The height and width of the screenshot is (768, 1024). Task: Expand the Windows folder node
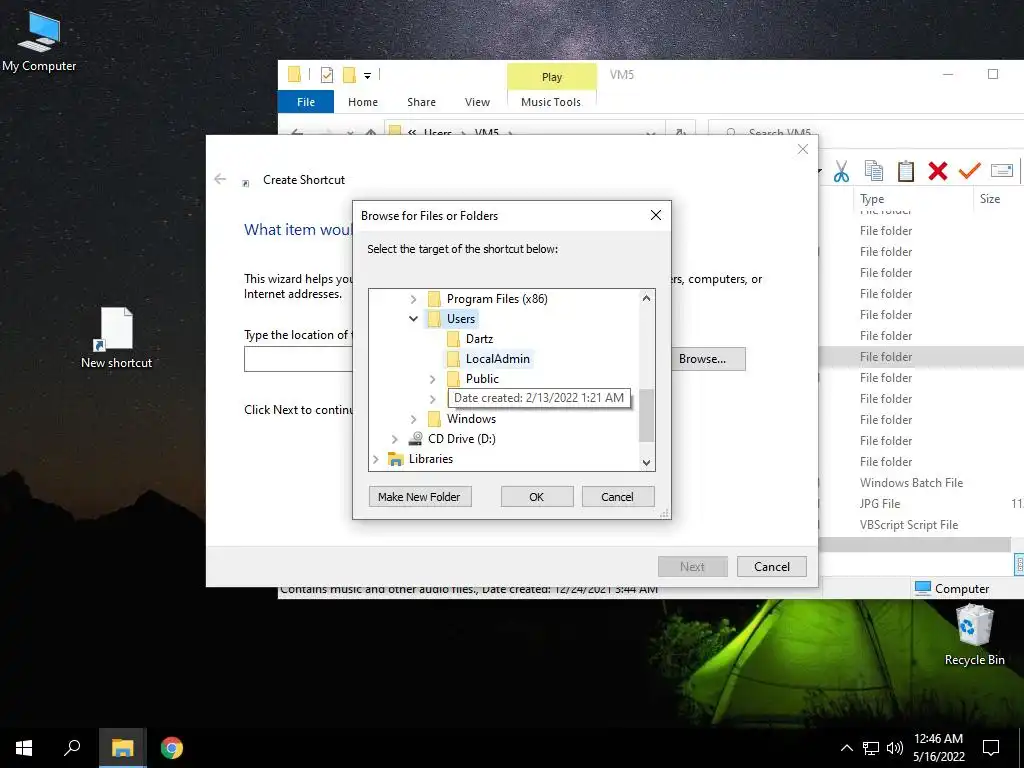coord(413,419)
